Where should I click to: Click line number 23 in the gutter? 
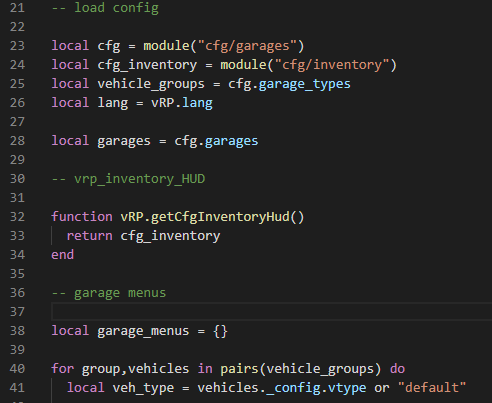[x=17, y=46]
